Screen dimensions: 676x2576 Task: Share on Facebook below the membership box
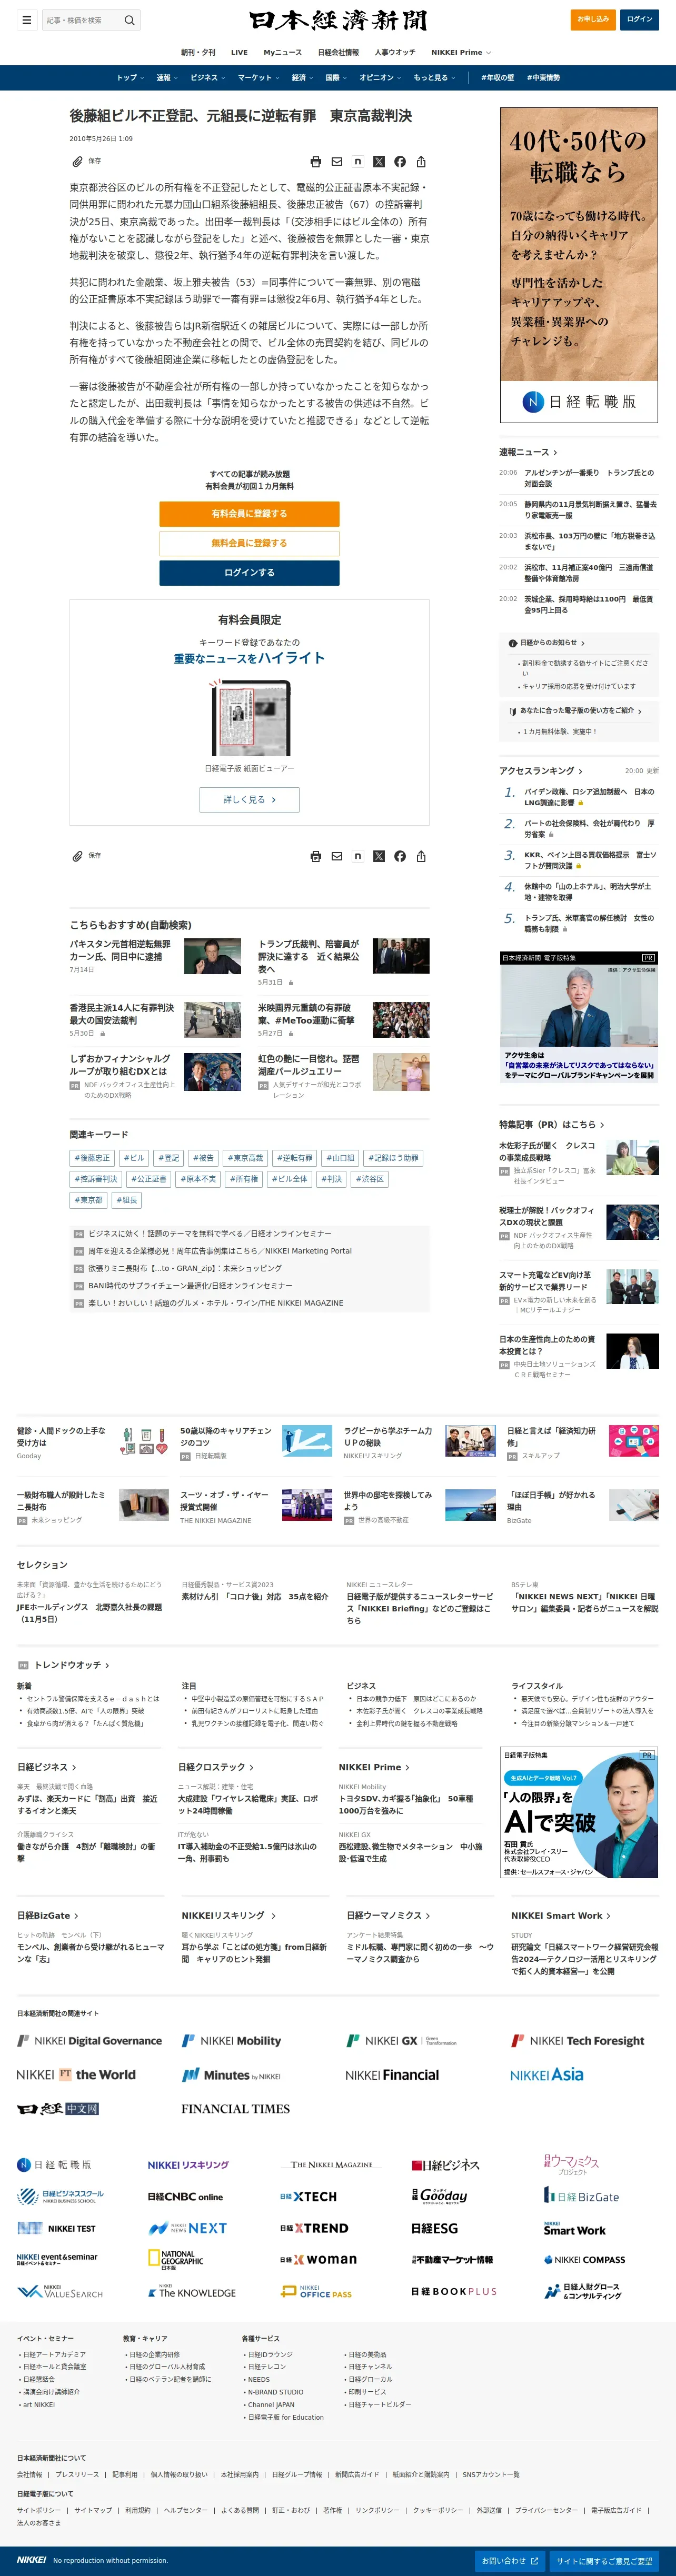pyautogui.click(x=400, y=857)
